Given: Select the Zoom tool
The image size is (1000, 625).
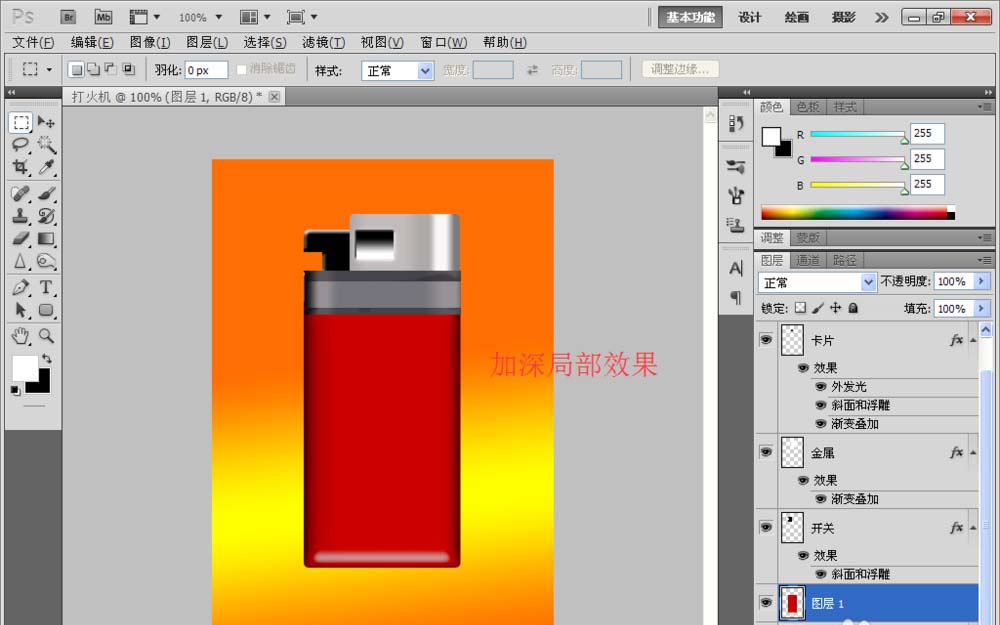Looking at the screenshot, I should pyautogui.click(x=45, y=335).
